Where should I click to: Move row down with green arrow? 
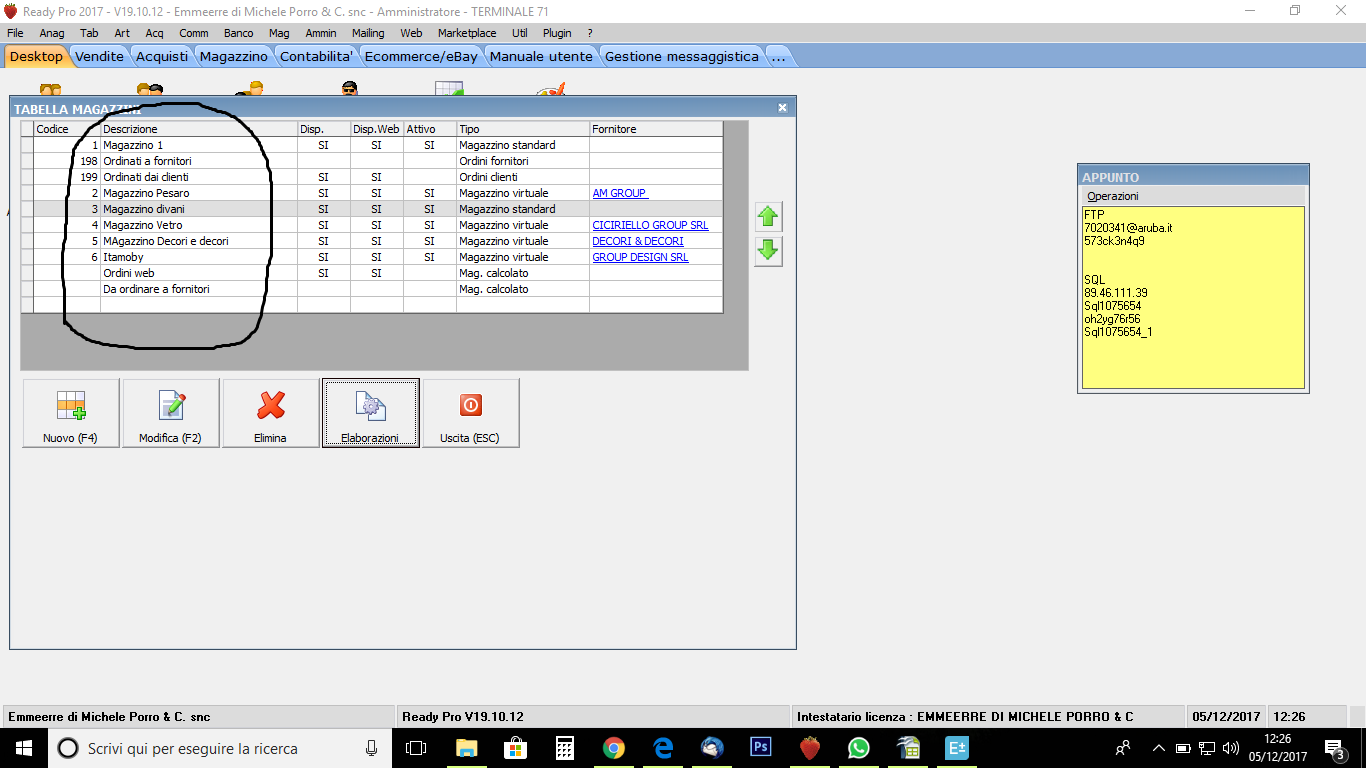(768, 251)
